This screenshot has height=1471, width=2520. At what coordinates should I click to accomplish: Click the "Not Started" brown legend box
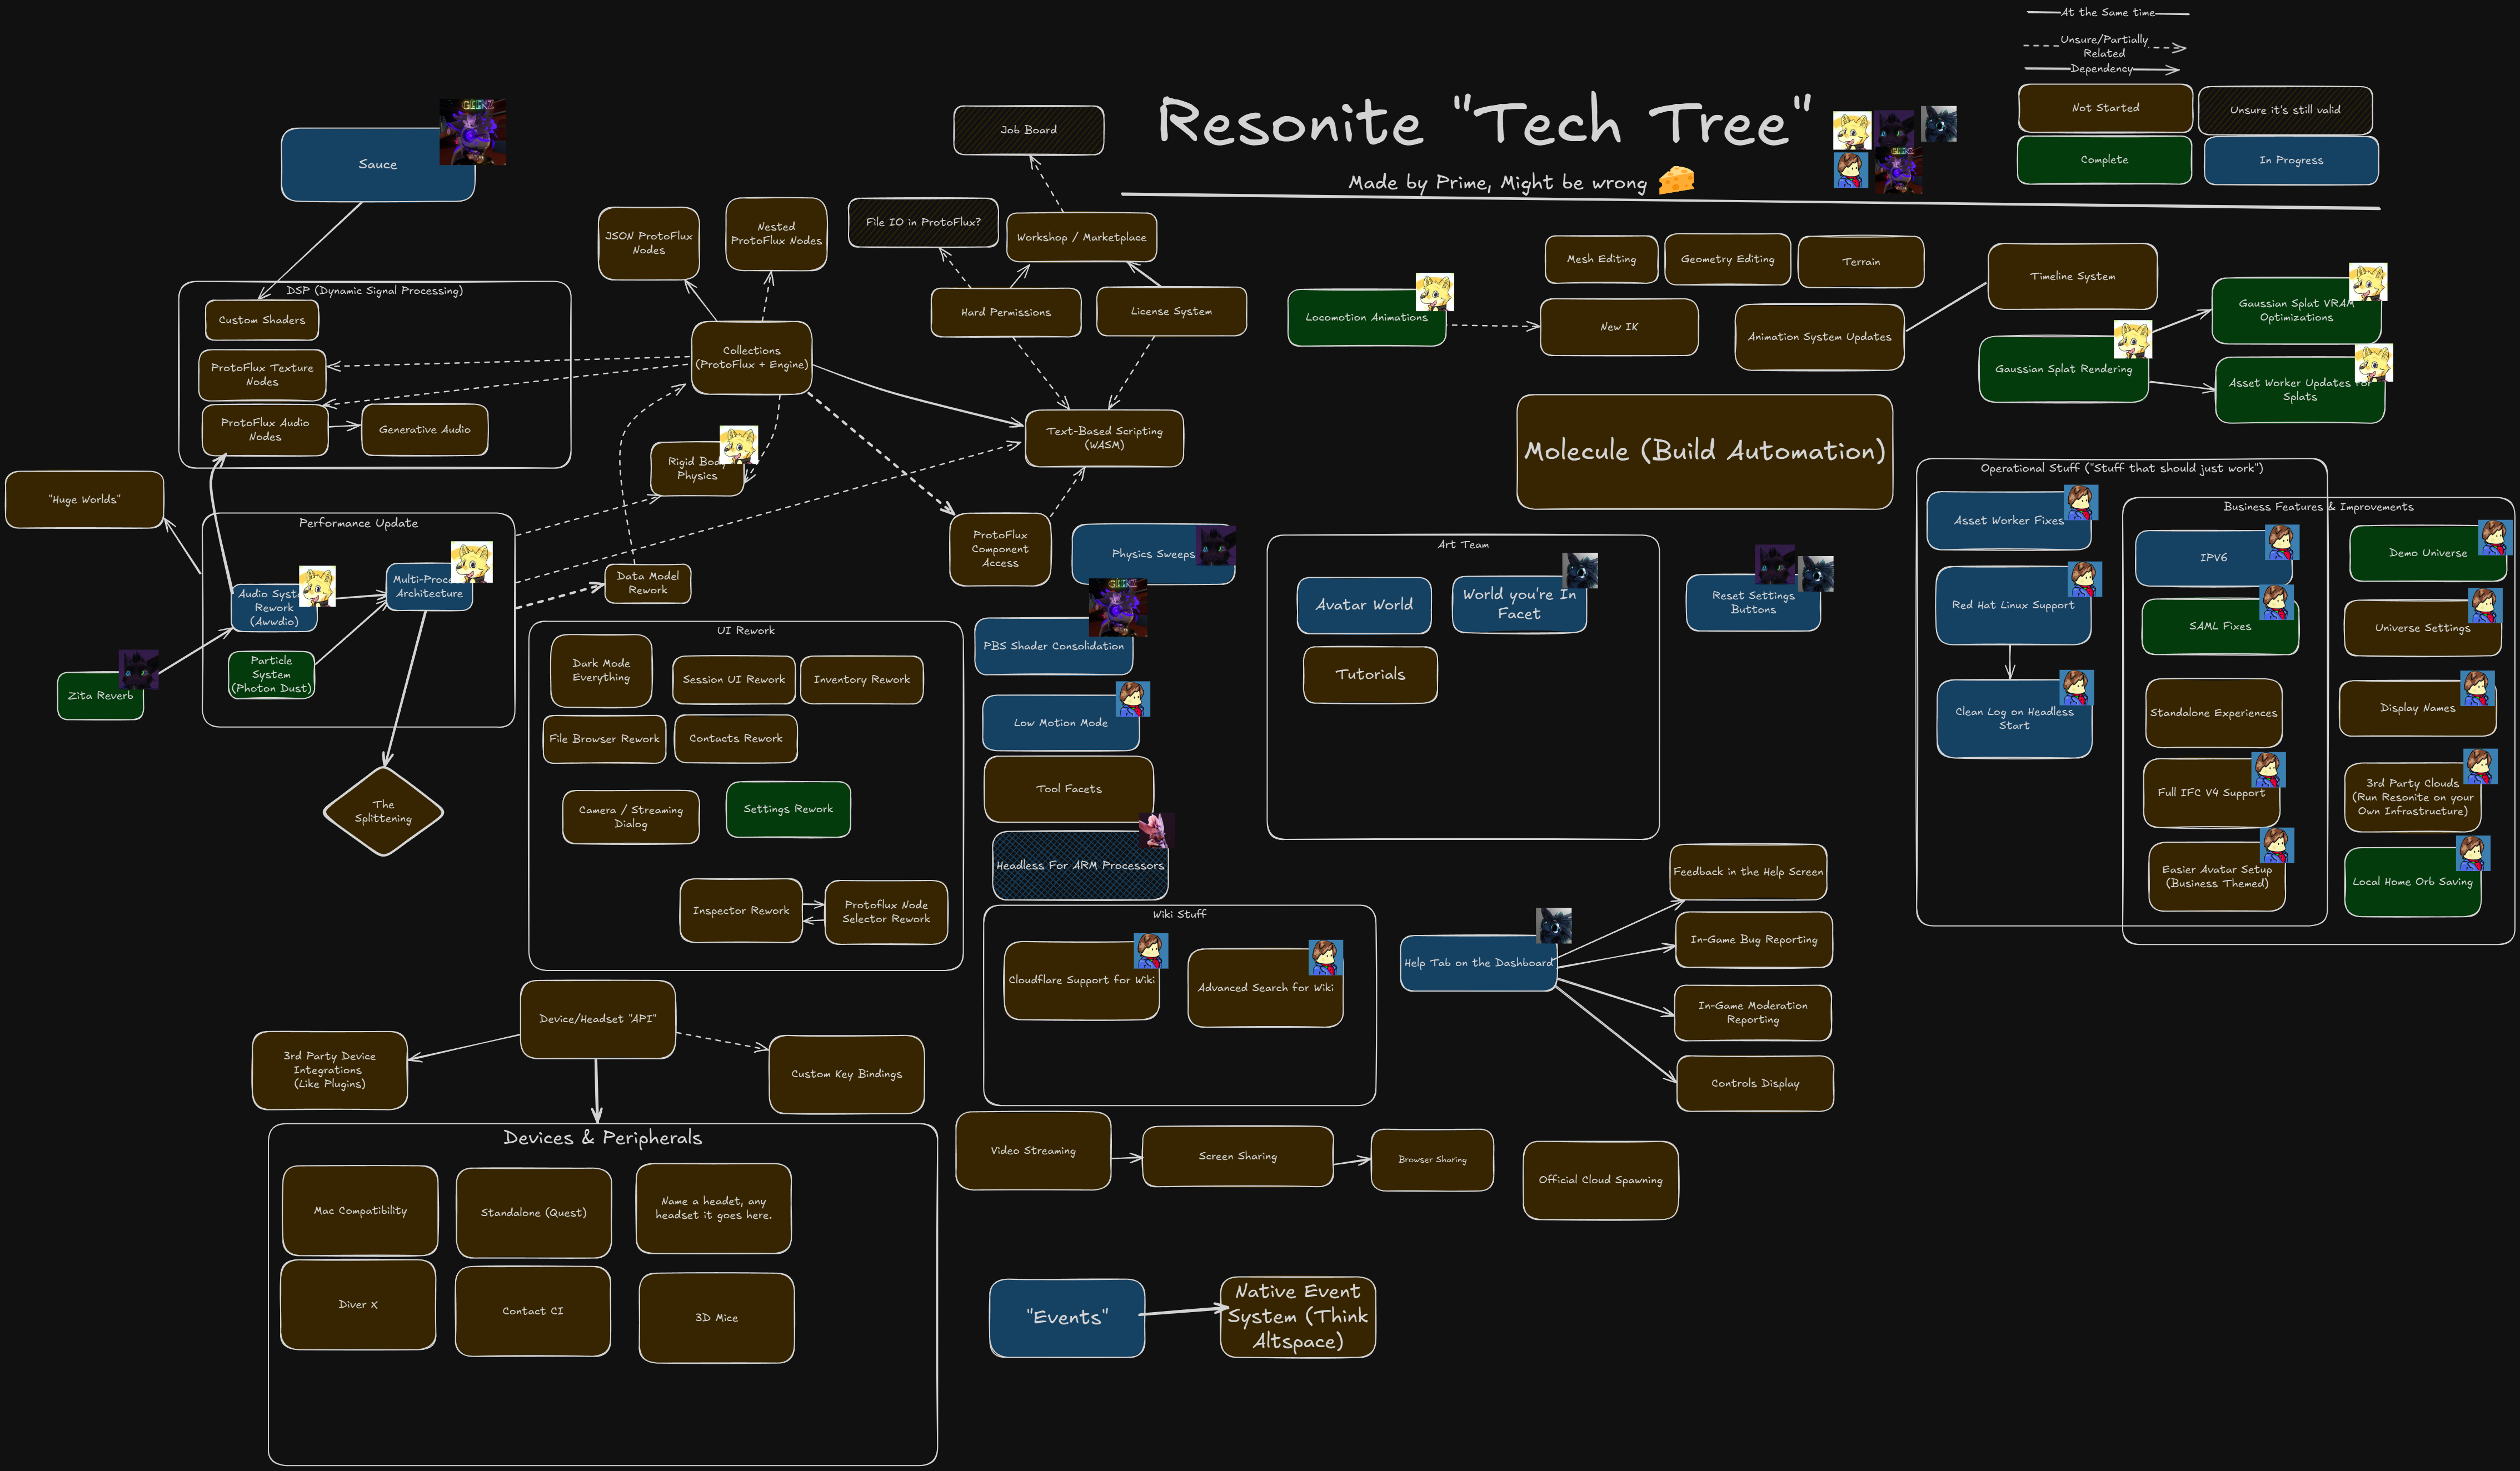(x=2105, y=108)
